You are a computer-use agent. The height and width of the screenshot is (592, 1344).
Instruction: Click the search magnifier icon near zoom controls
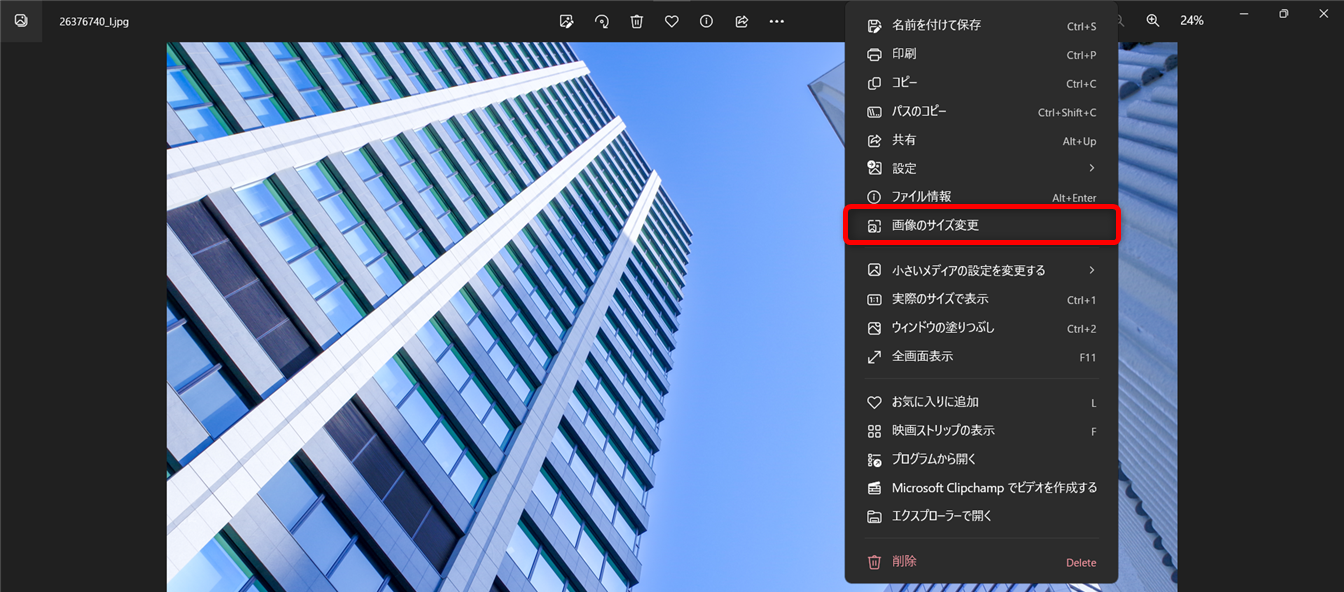pos(1119,20)
